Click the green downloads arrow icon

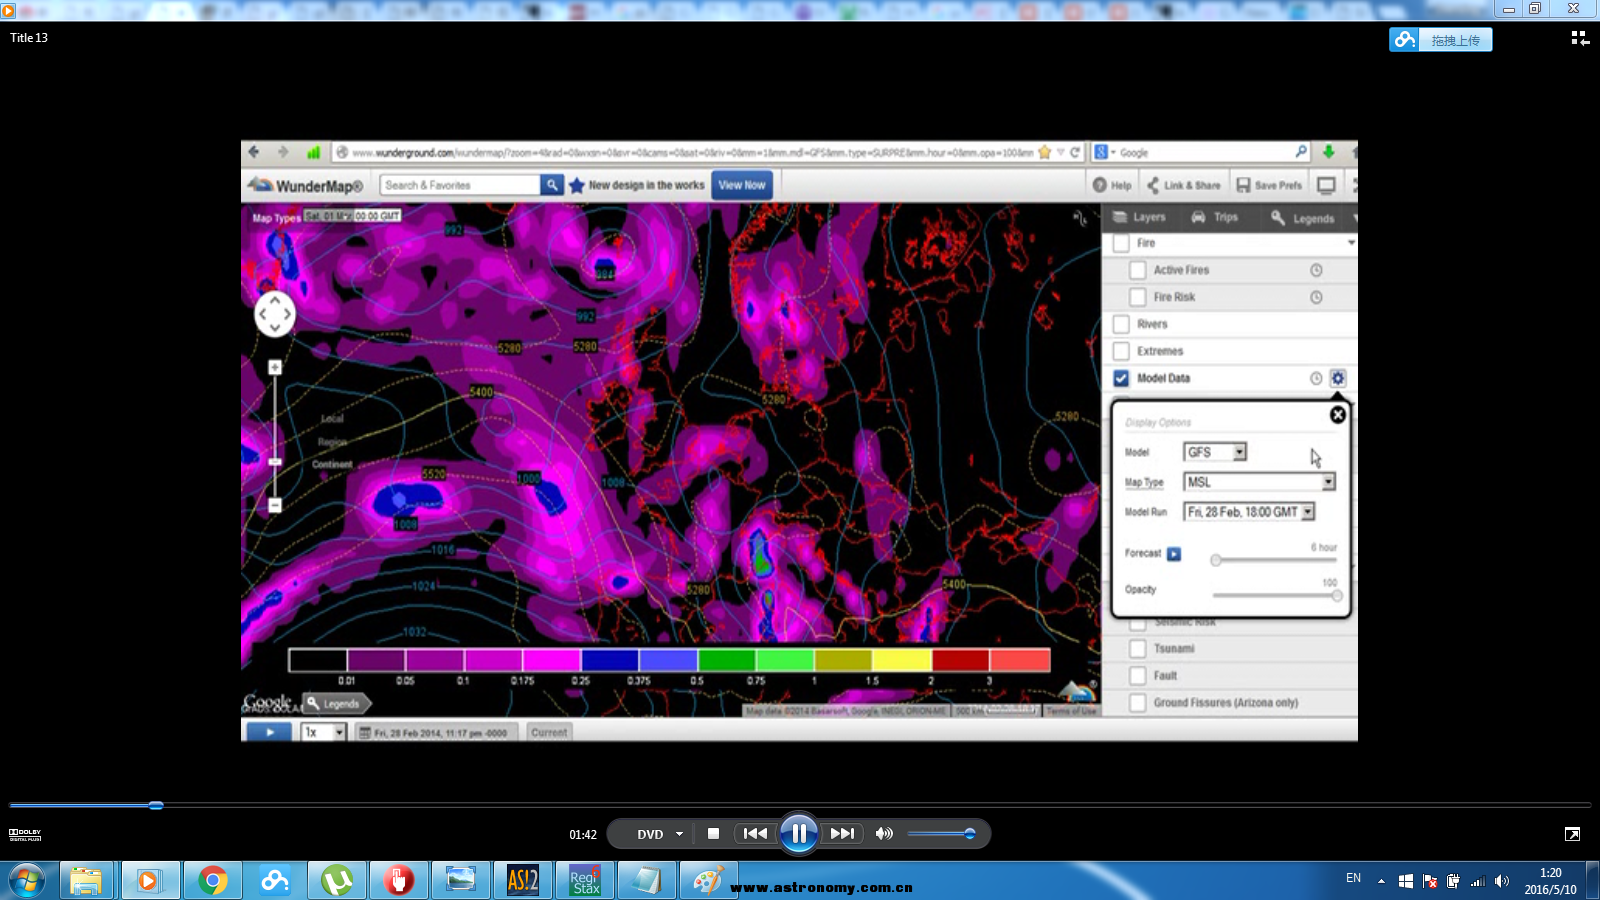(1329, 152)
